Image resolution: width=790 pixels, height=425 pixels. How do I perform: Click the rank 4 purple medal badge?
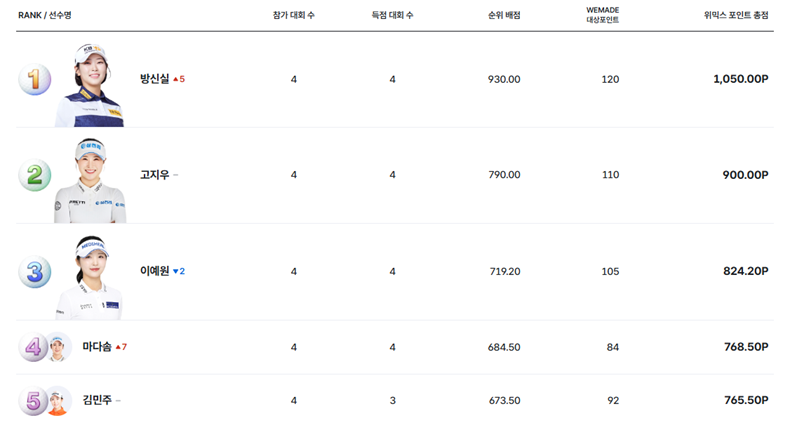coord(33,347)
